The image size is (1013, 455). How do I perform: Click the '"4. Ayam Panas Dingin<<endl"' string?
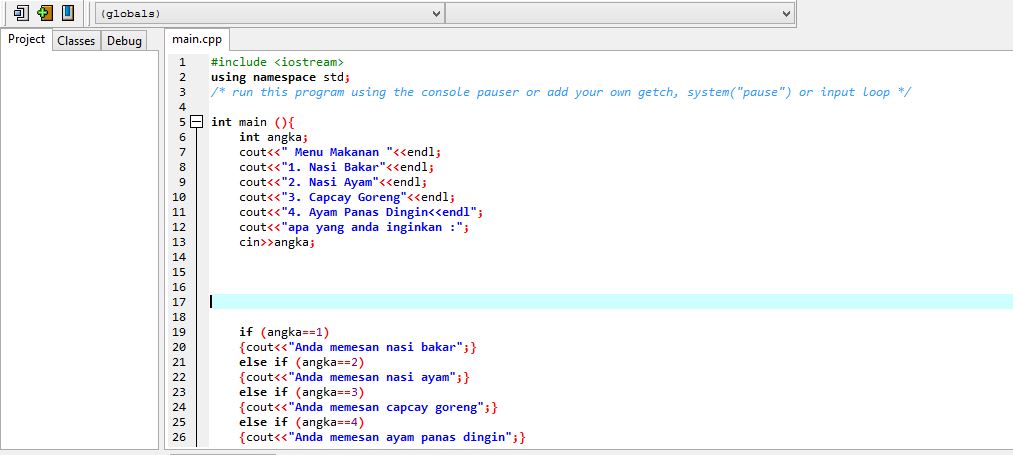pyautogui.click(x=379, y=212)
